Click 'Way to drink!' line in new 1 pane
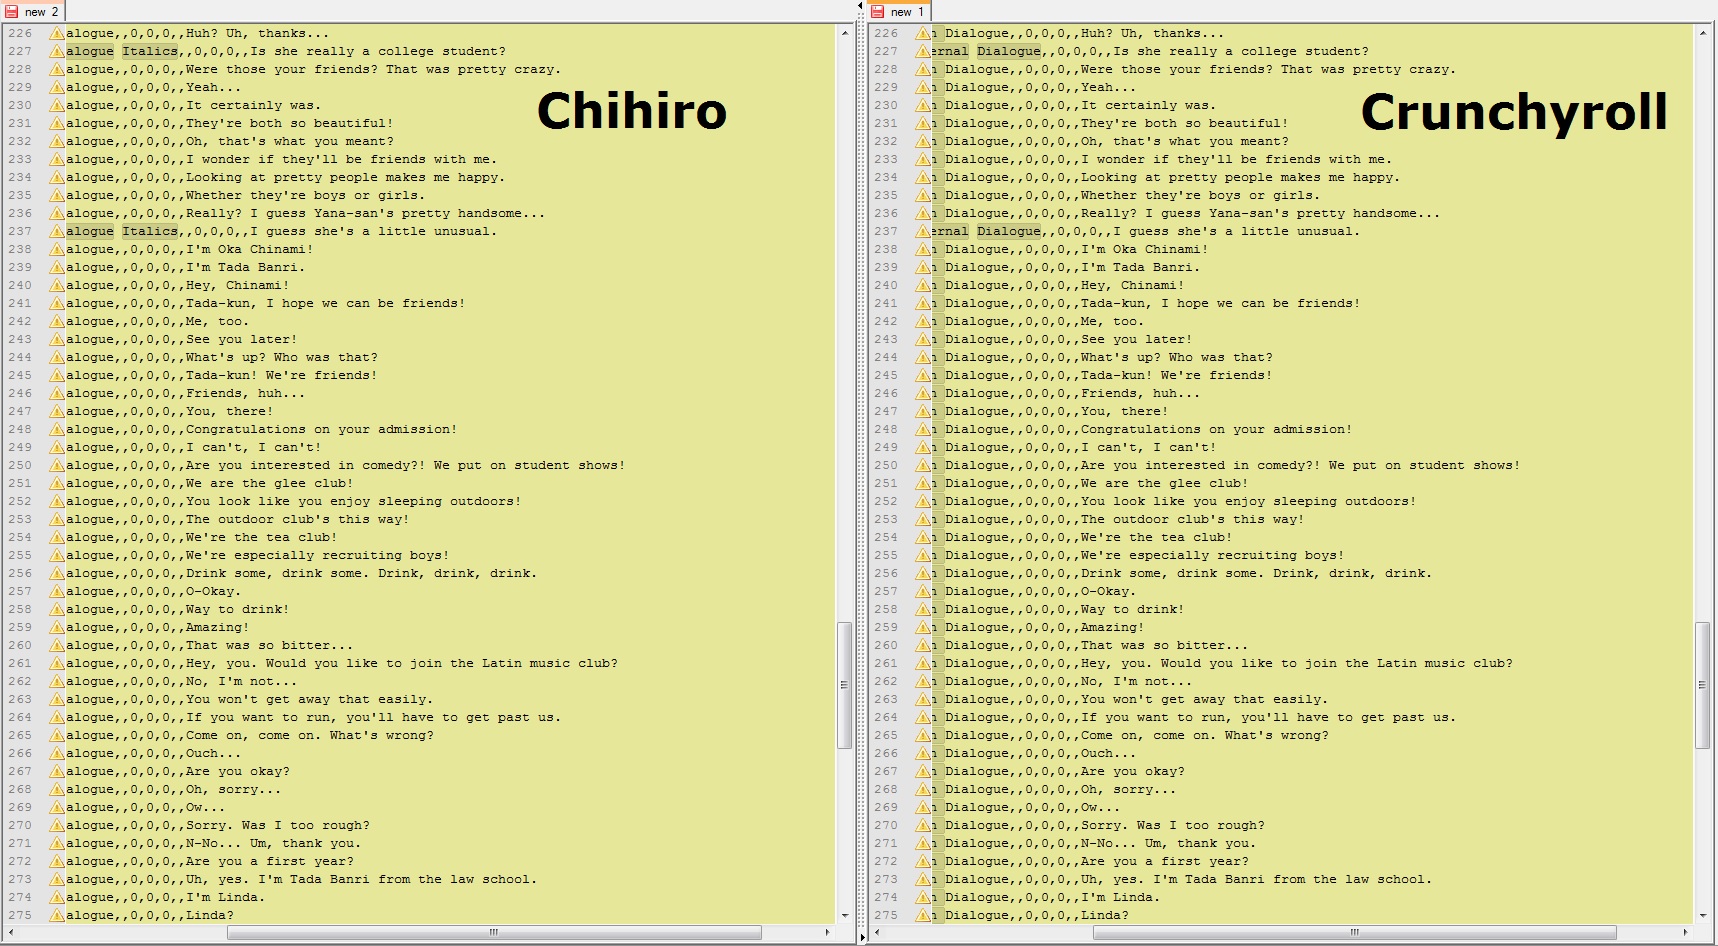Screen dimensions: 1718x946 (x=1133, y=610)
